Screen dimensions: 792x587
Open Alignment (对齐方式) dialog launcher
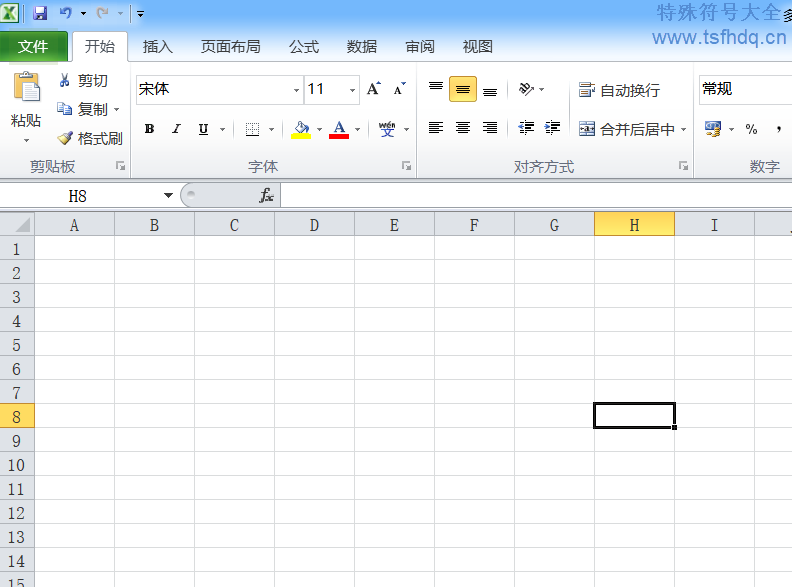683,166
